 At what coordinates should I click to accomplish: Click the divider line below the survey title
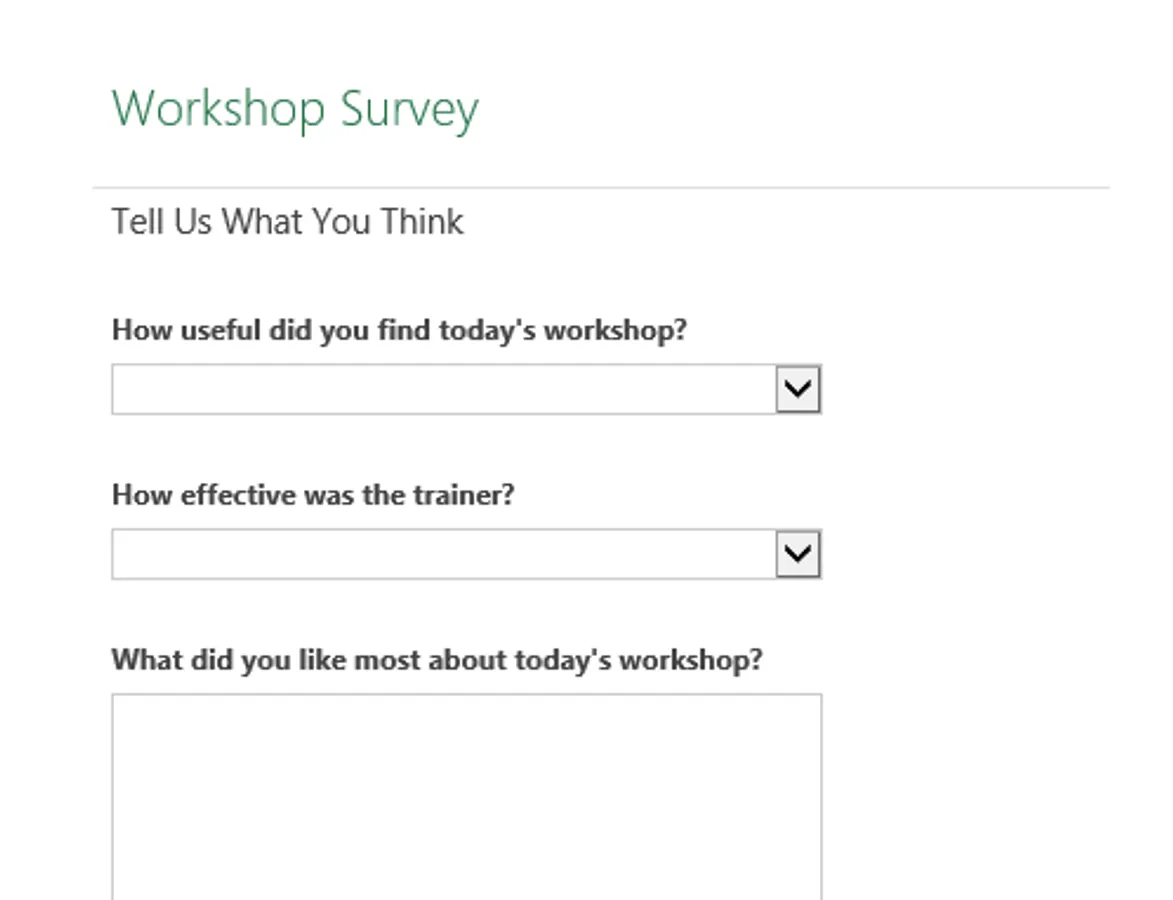600,187
